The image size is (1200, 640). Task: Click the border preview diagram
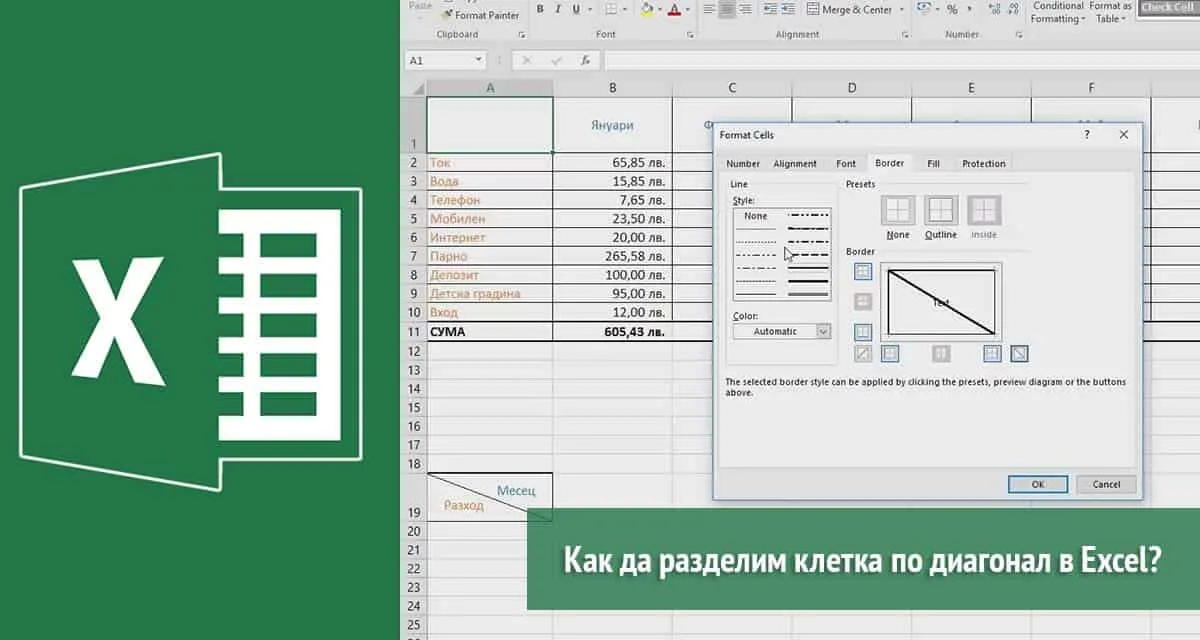click(x=941, y=302)
